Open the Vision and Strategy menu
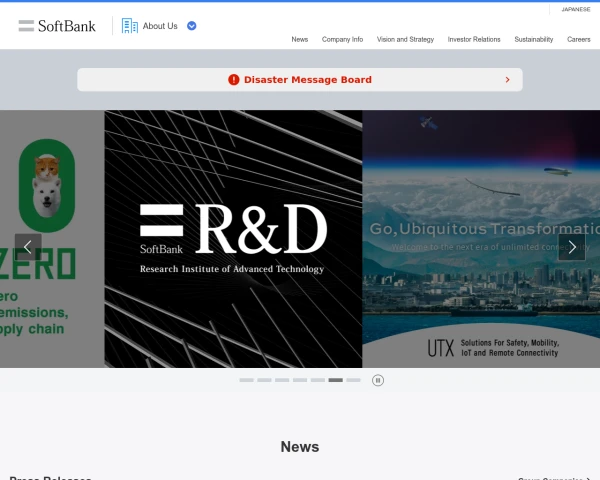This screenshot has height=480, width=600. tap(405, 39)
